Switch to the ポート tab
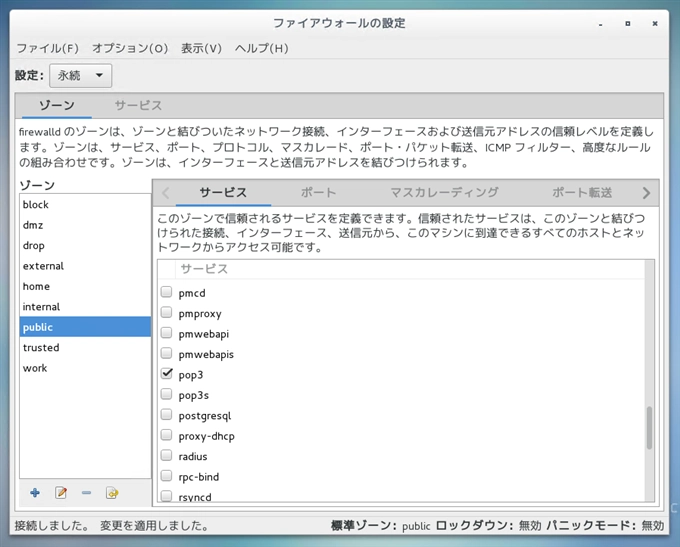This screenshot has width=680, height=547. tap(319, 193)
